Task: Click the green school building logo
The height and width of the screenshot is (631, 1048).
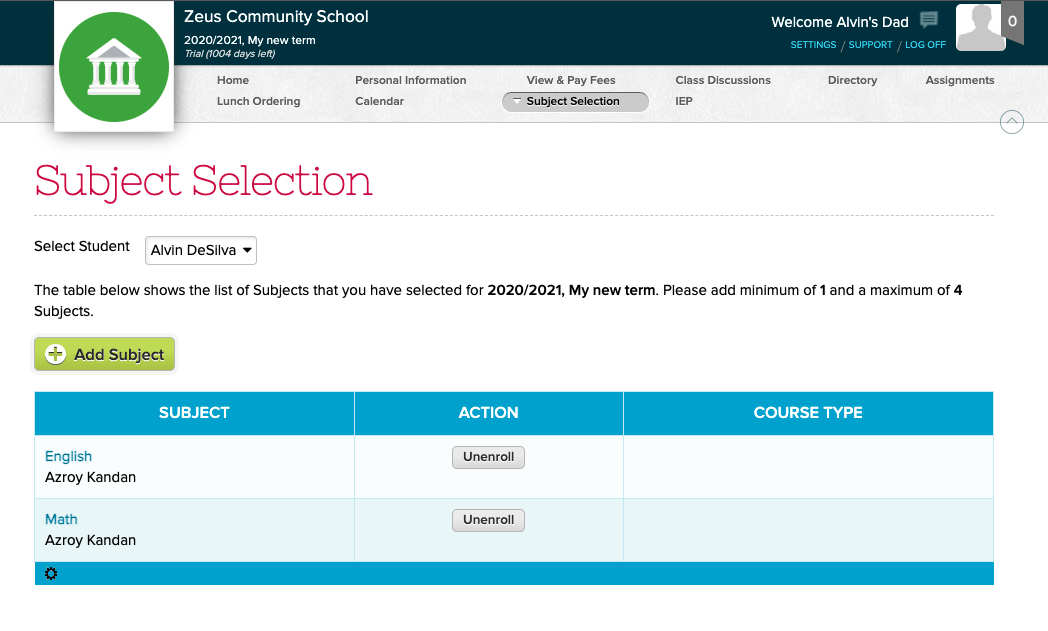Action: 114,67
